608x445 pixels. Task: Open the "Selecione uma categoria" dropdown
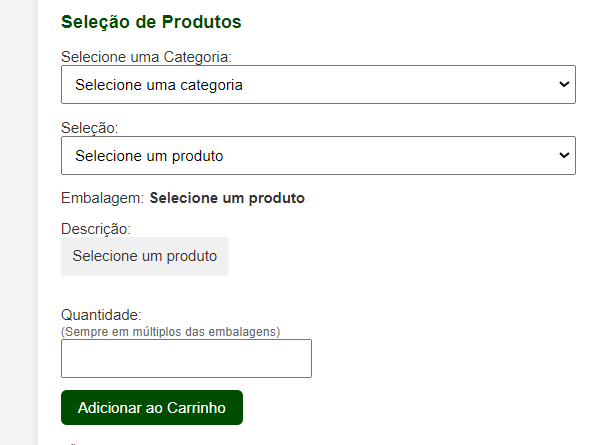[318, 85]
